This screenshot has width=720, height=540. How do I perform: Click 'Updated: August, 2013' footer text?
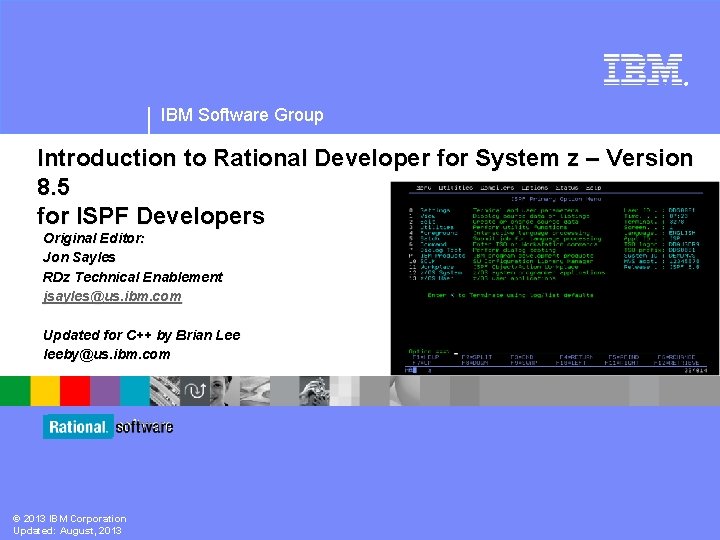[x=67, y=531]
